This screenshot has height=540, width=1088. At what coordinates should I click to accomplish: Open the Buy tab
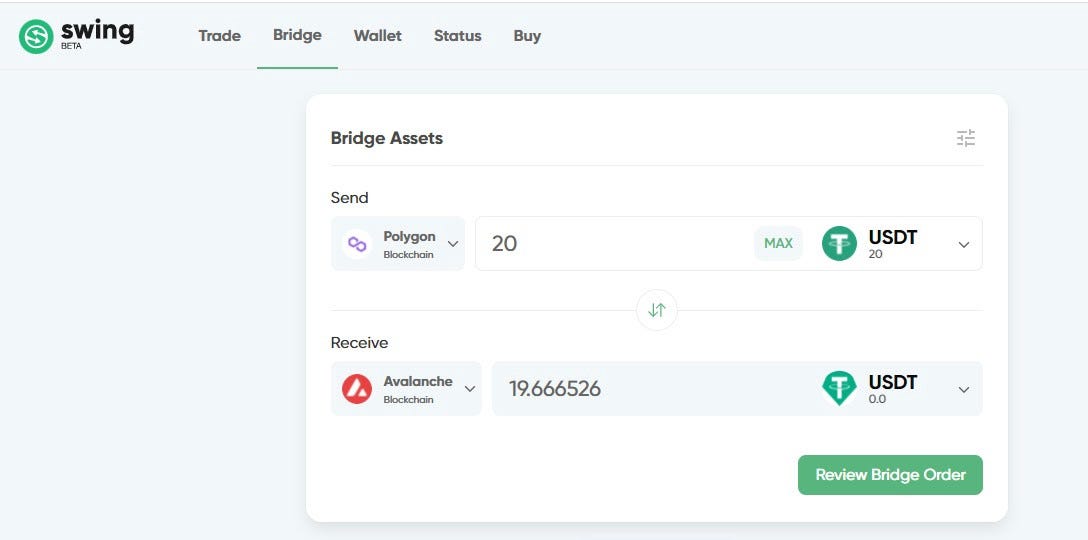(527, 35)
